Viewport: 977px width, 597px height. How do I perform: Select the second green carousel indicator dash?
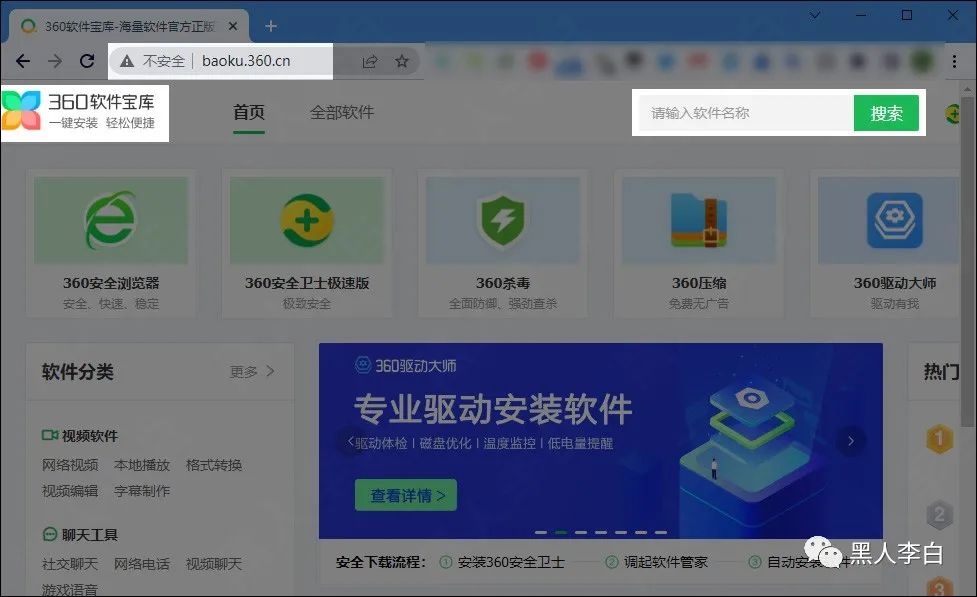[x=561, y=532]
